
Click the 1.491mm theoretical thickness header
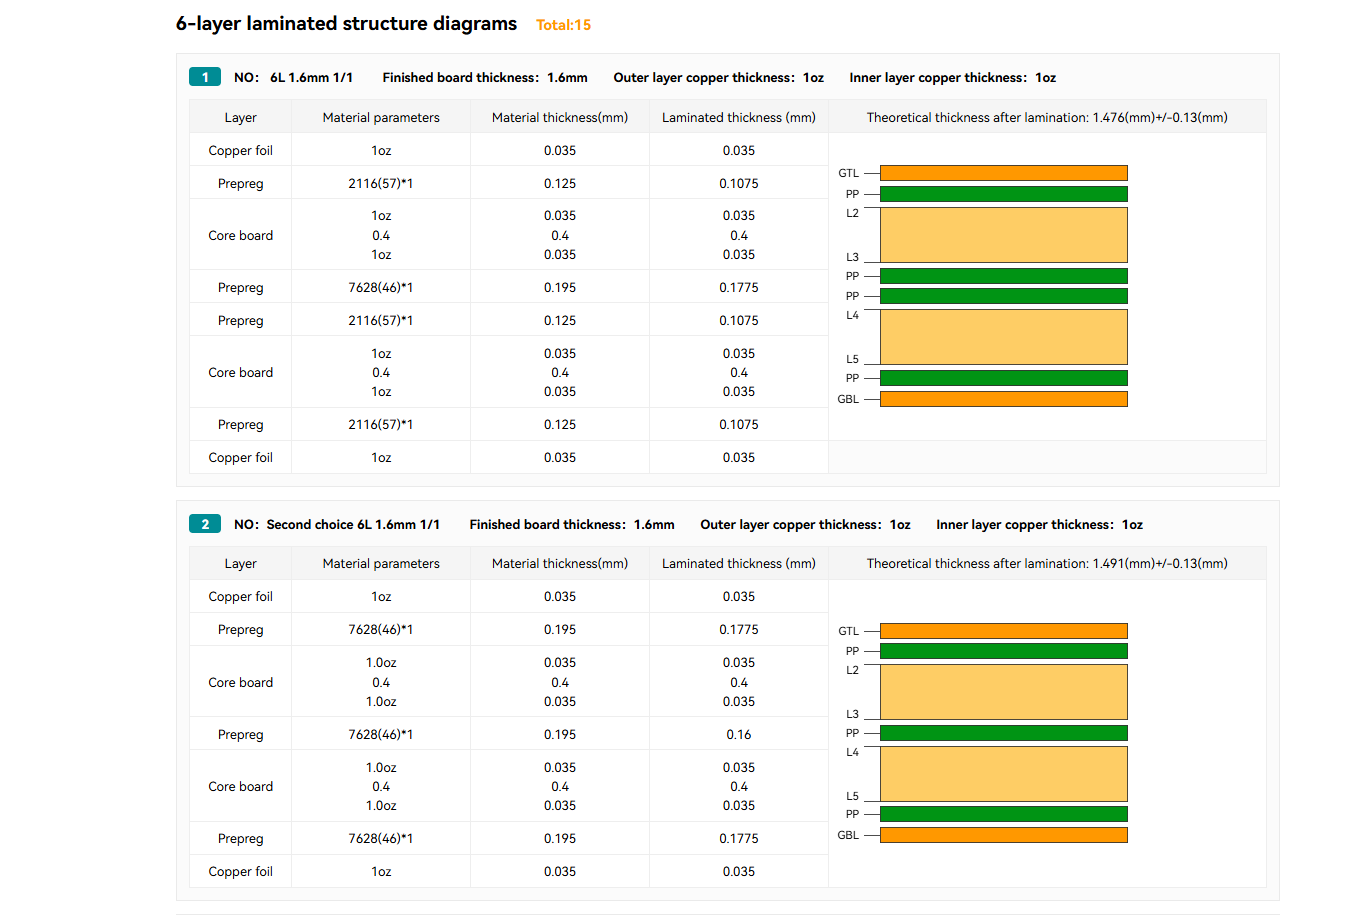(1047, 563)
